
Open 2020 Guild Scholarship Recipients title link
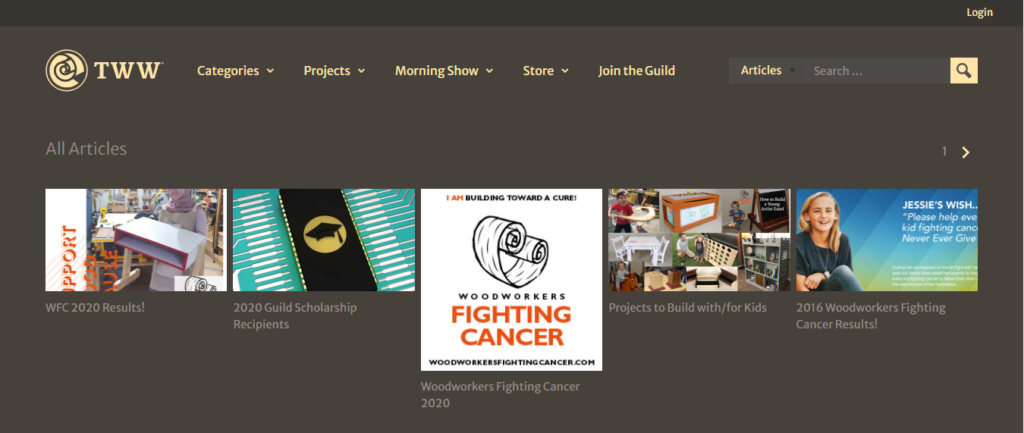click(295, 315)
